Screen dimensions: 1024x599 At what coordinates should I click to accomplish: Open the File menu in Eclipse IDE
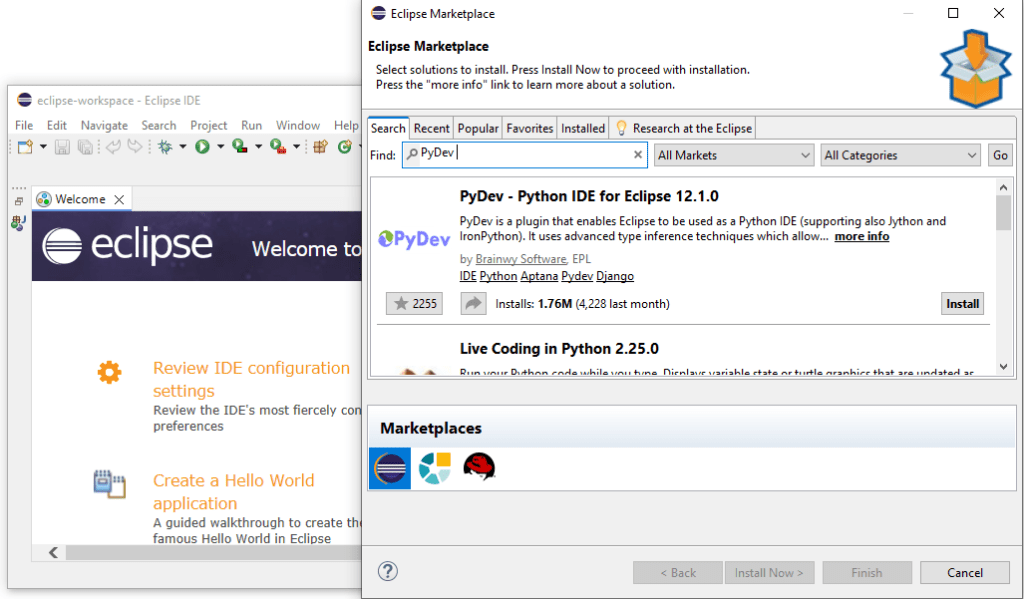point(24,125)
